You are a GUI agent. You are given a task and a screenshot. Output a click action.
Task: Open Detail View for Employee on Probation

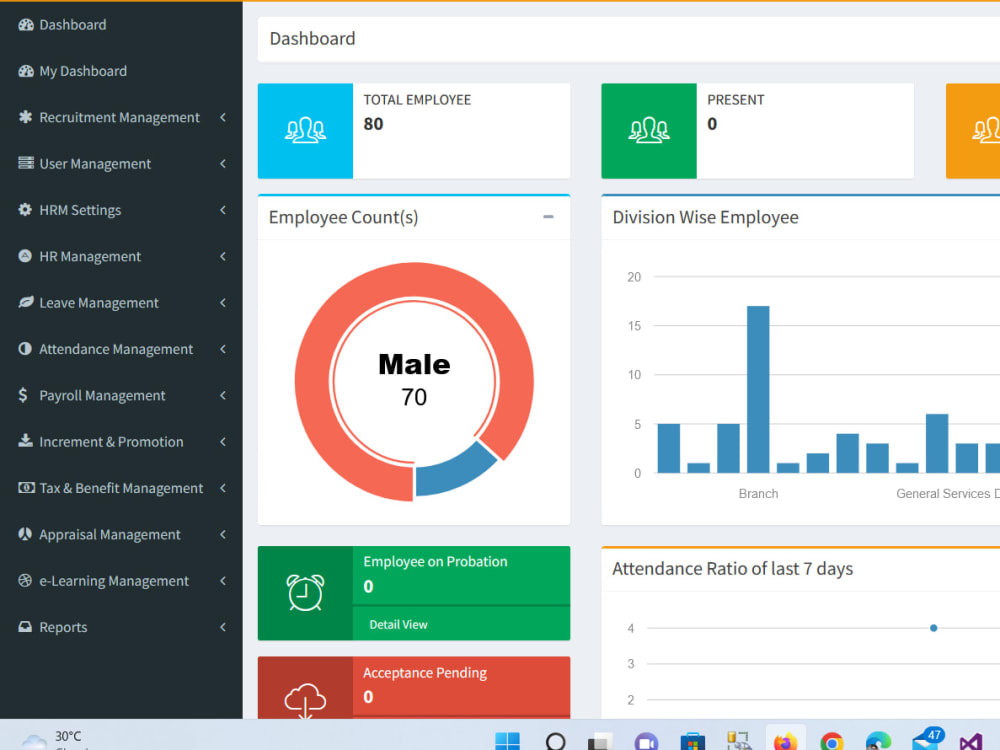click(x=398, y=624)
